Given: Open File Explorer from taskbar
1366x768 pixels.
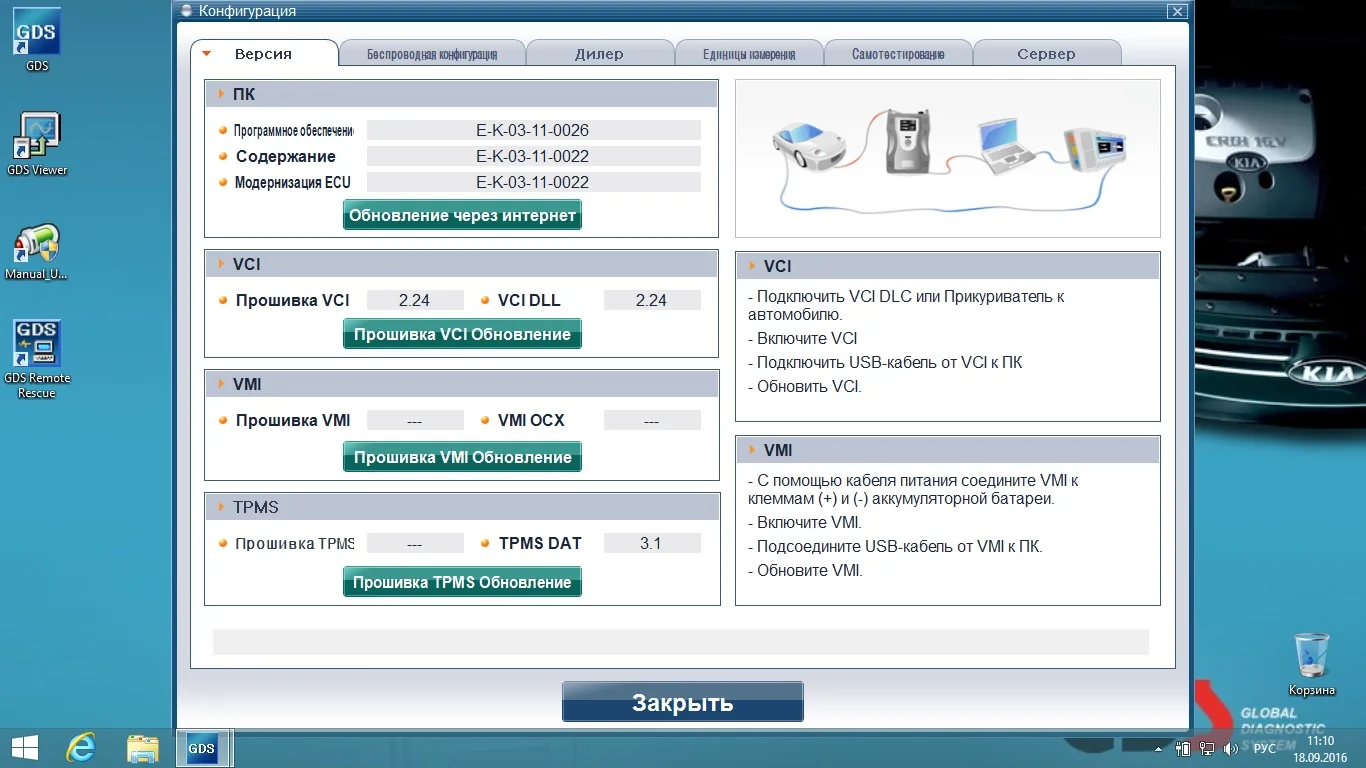Looking at the screenshot, I should [x=143, y=748].
